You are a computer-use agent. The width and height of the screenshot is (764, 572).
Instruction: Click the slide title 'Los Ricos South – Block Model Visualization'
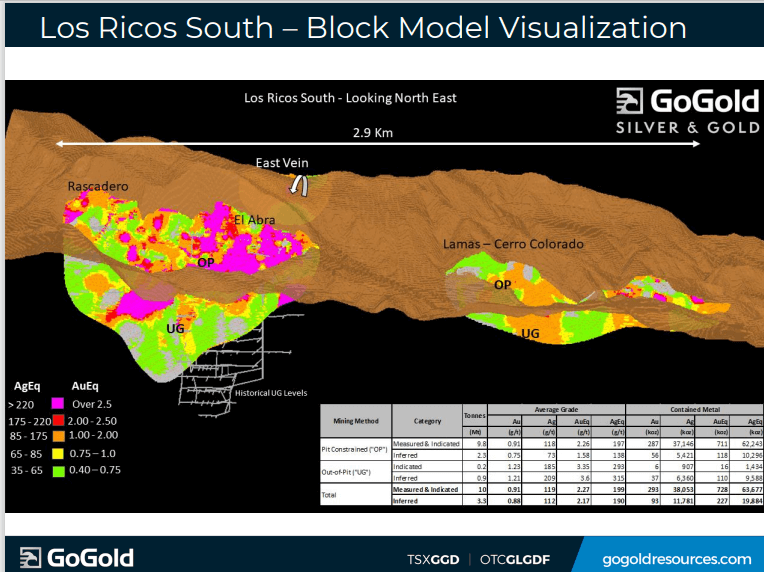(x=363, y=27)
